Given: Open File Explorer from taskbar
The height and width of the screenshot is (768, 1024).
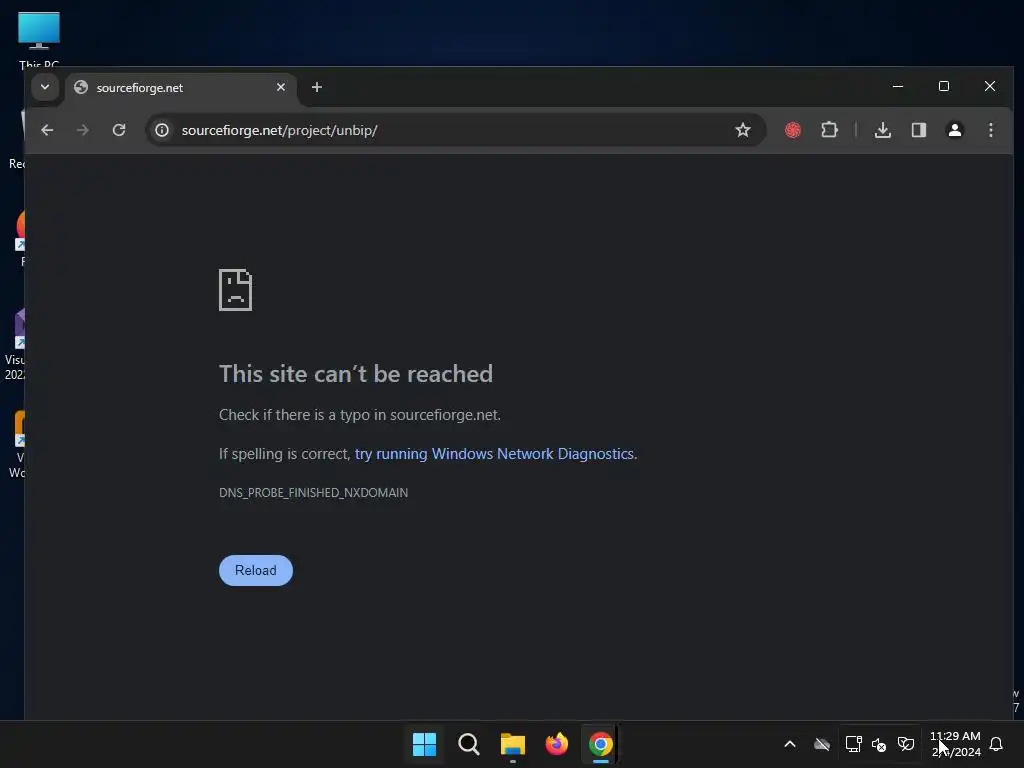Looking at the screenshot, I should pos(513,744).
